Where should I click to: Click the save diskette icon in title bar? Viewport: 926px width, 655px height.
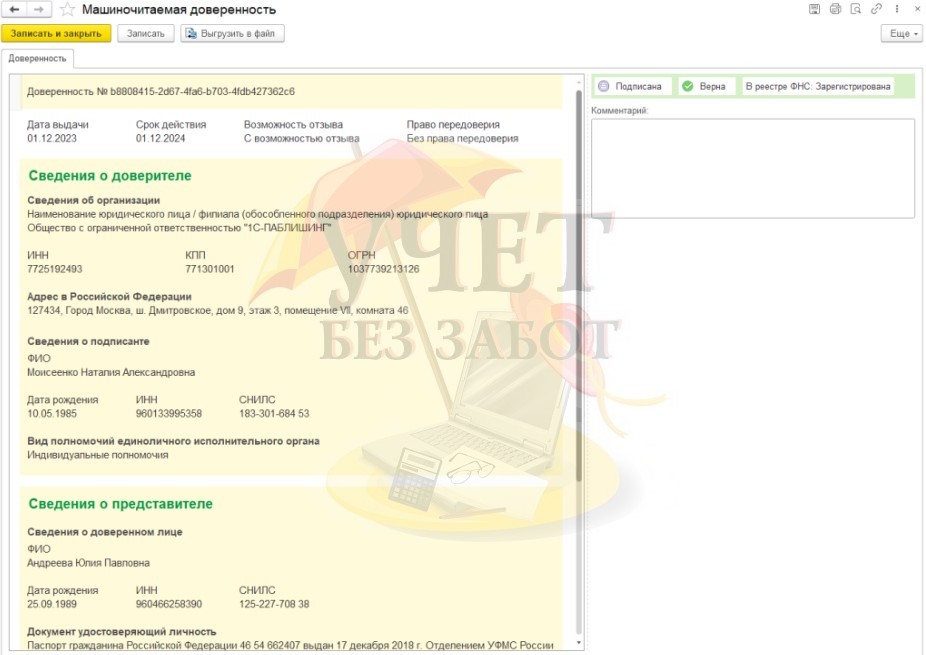814,9
